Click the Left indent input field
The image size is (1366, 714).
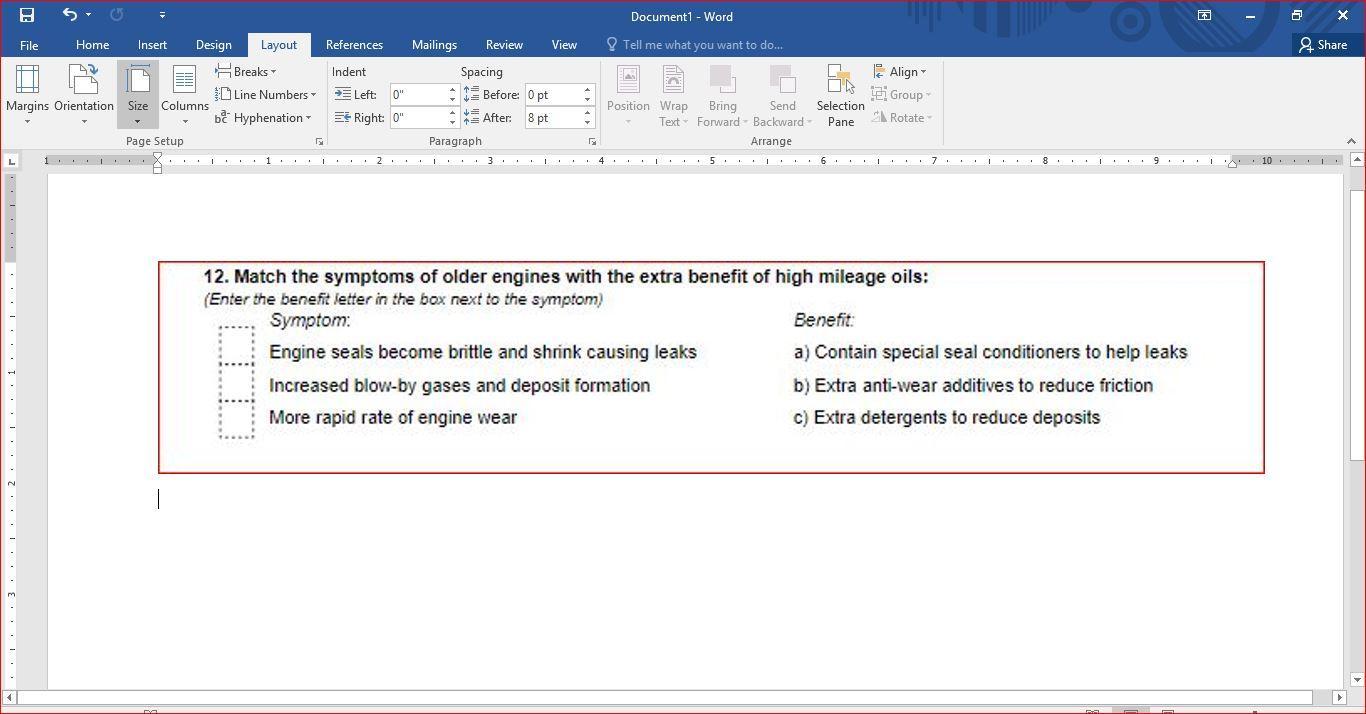point(417,95)
